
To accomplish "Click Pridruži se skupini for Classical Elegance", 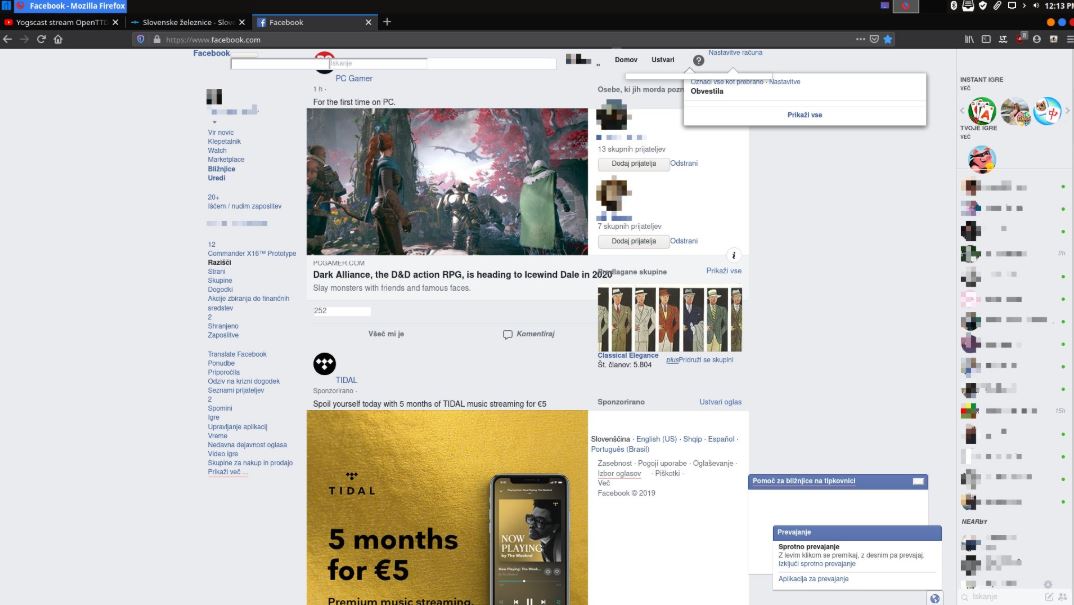I will coord(705,360).
